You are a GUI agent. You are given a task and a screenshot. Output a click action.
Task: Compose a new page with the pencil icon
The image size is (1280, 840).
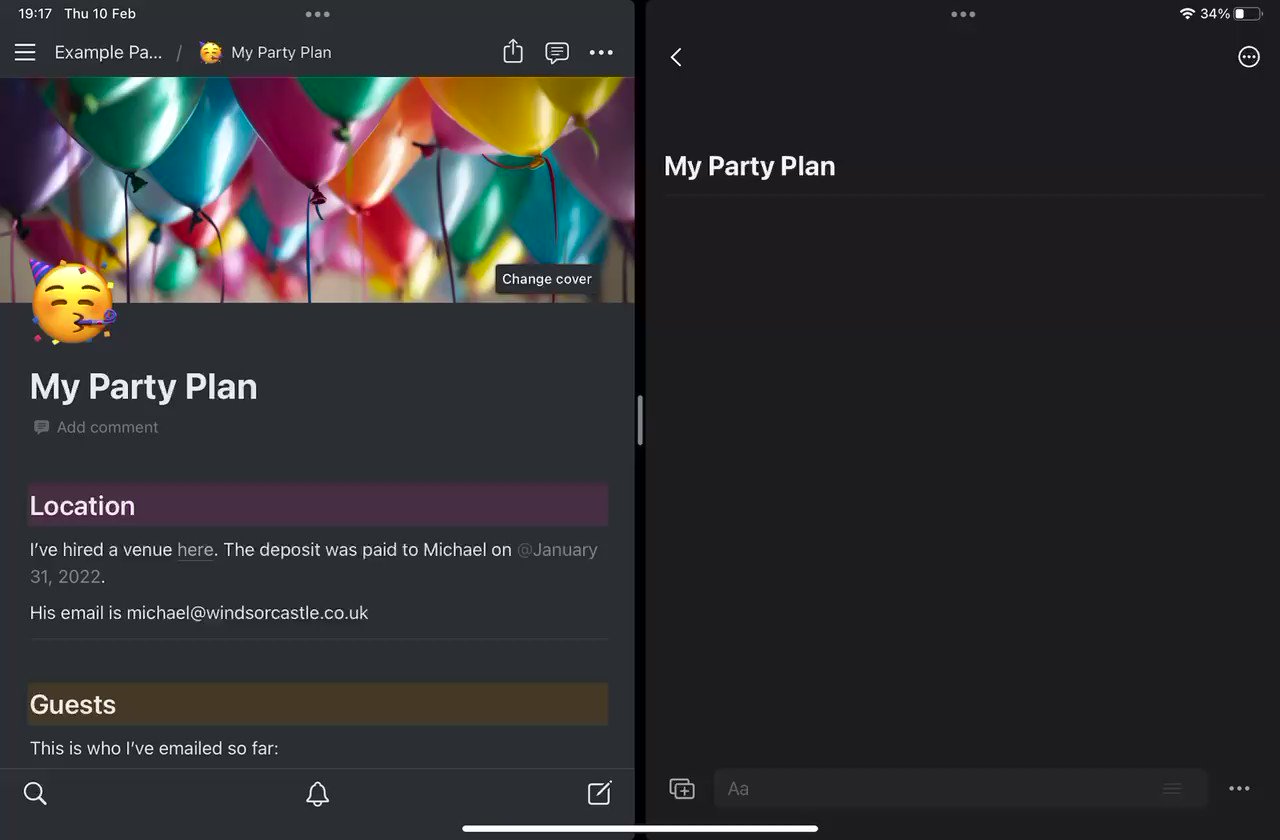(x=599, y=792)
